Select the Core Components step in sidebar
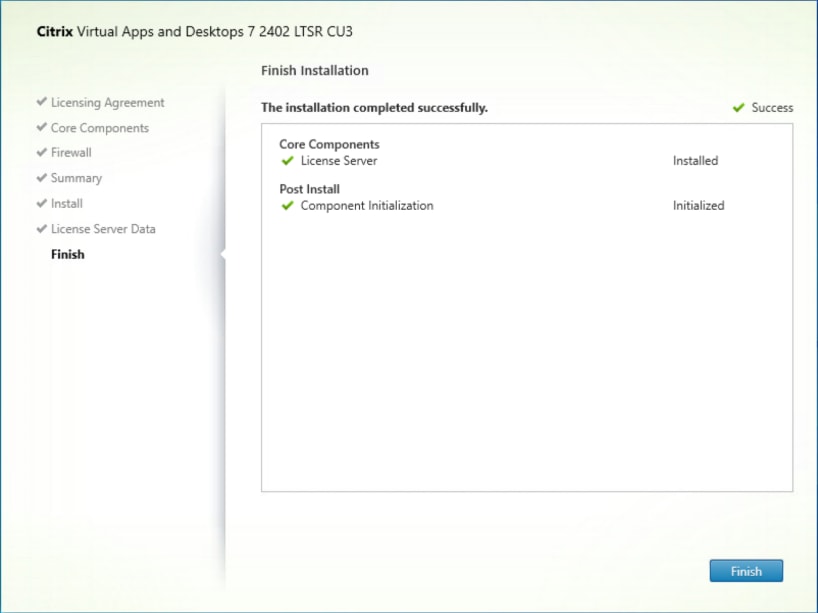 pyautogui.click(x=100, y=128)
